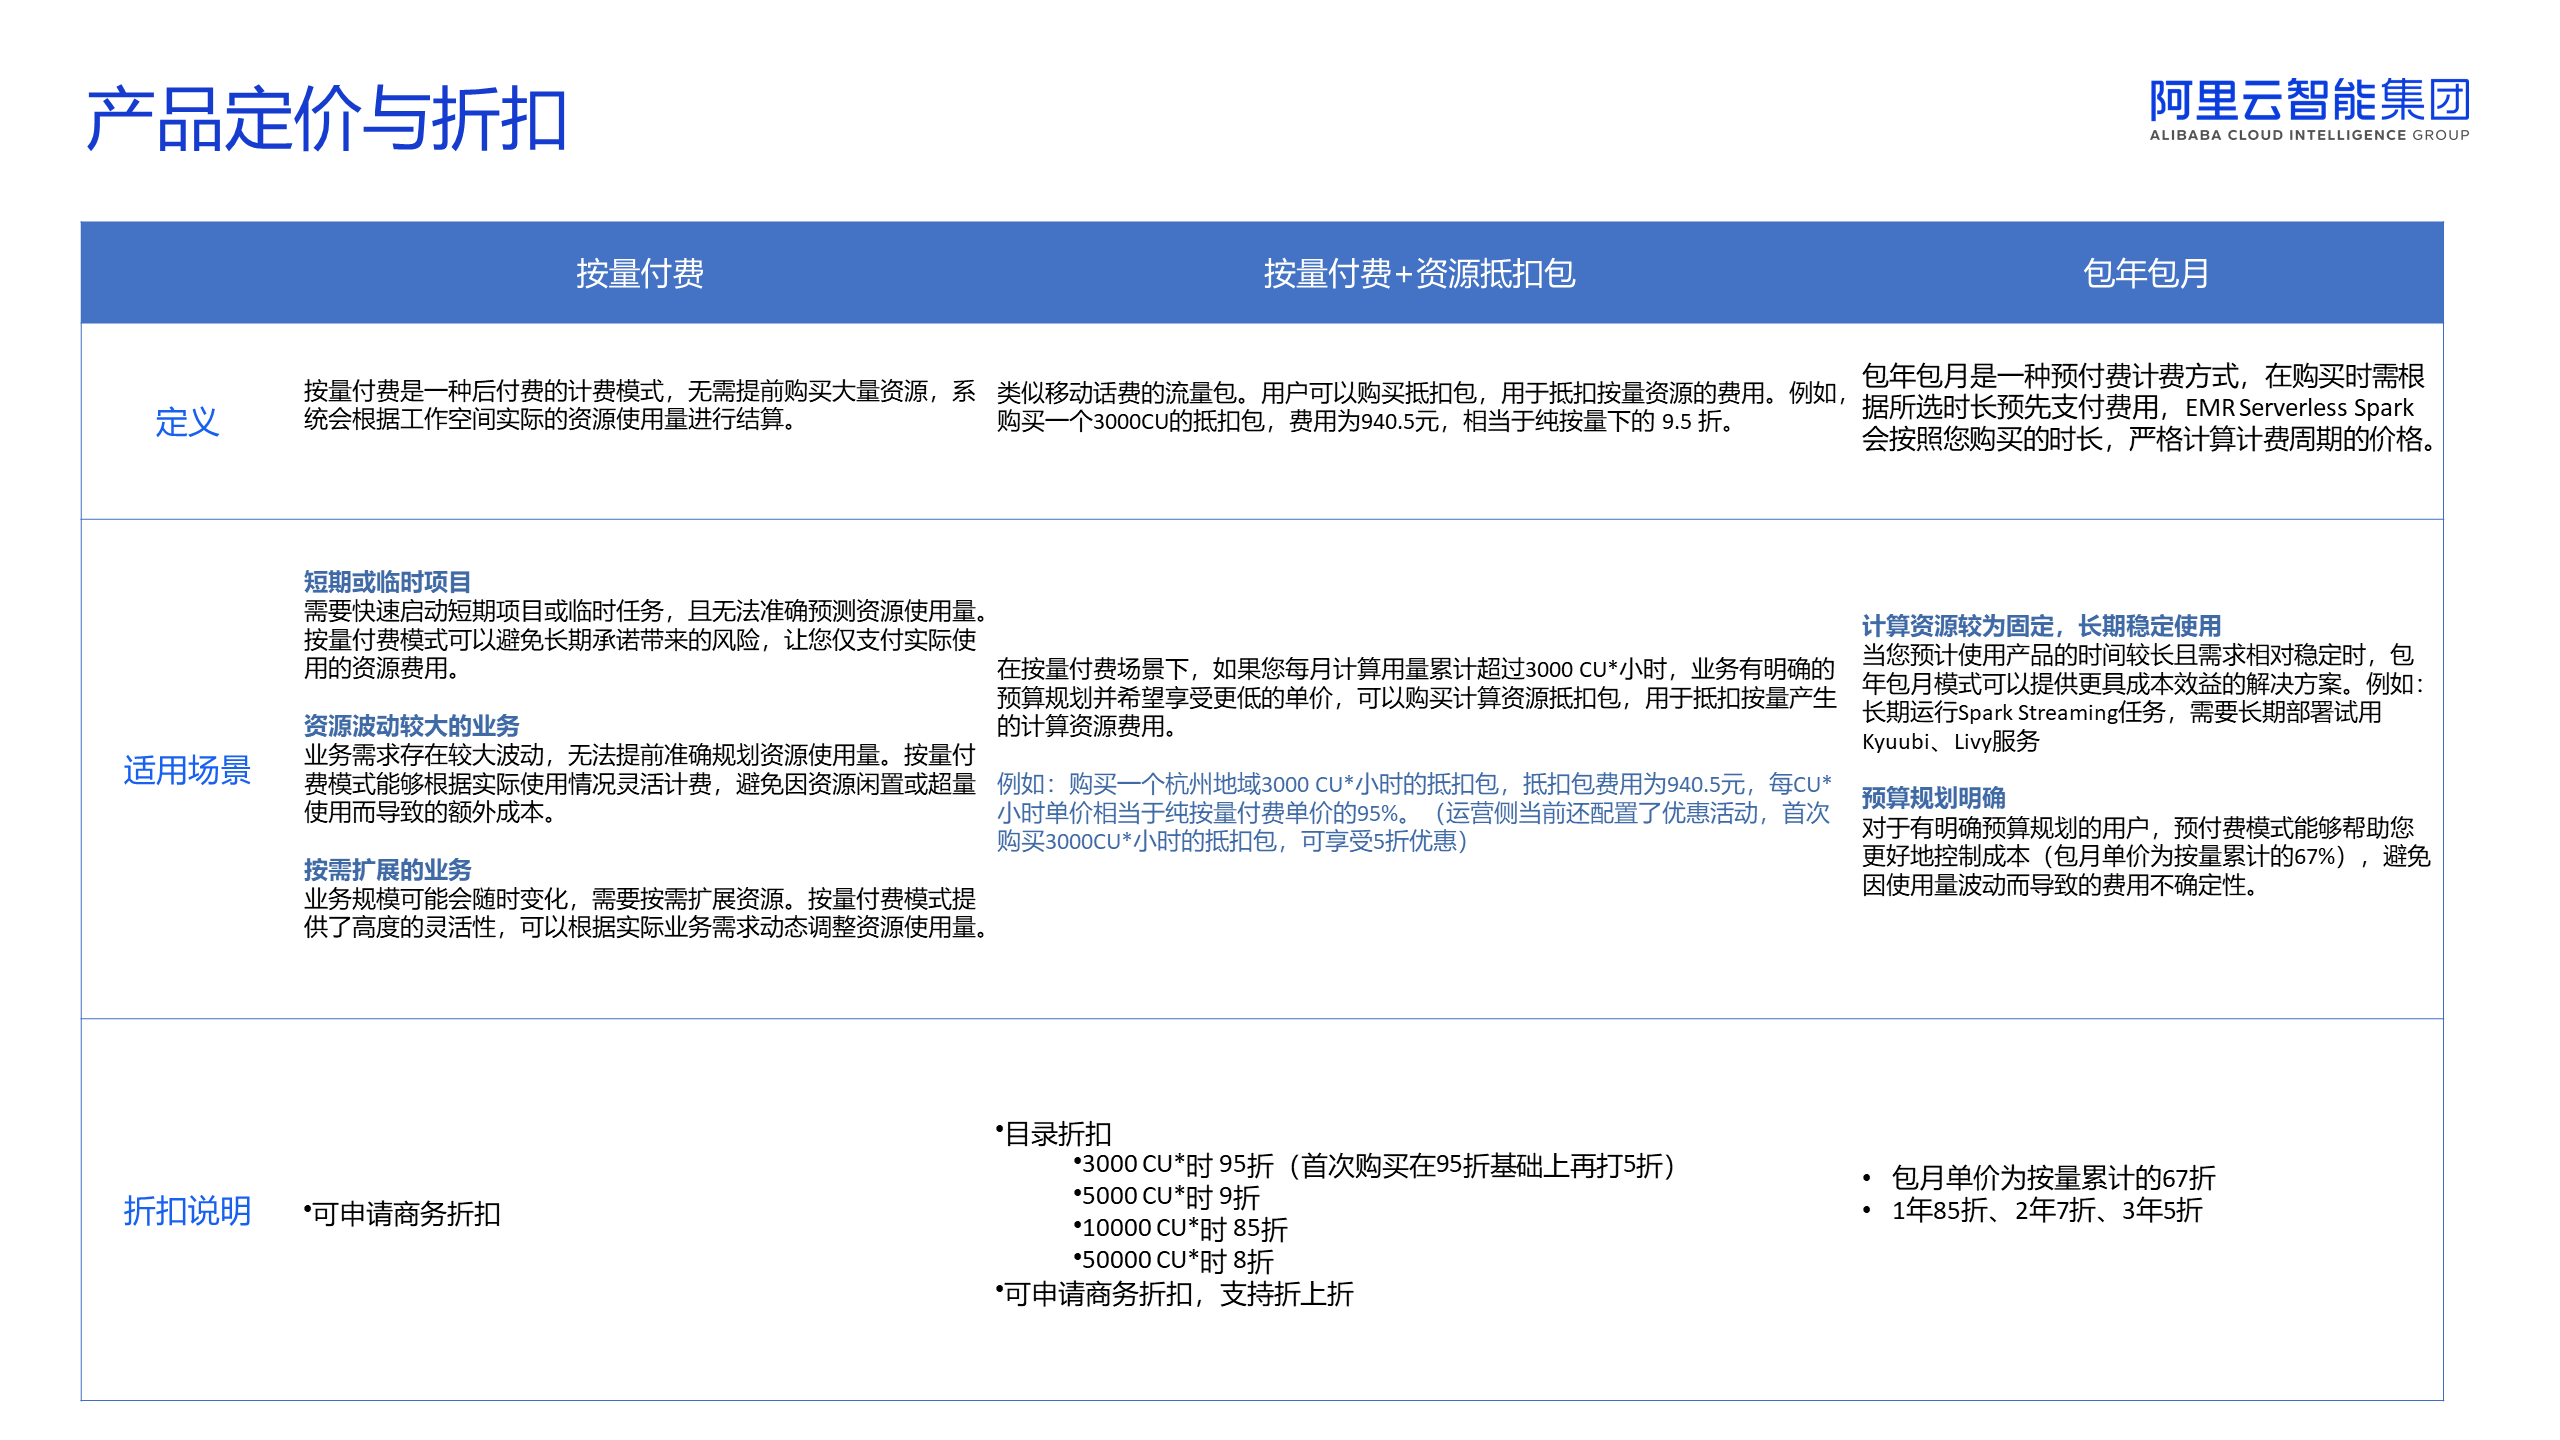Click the 适用场景 row label

pos(186,770)
